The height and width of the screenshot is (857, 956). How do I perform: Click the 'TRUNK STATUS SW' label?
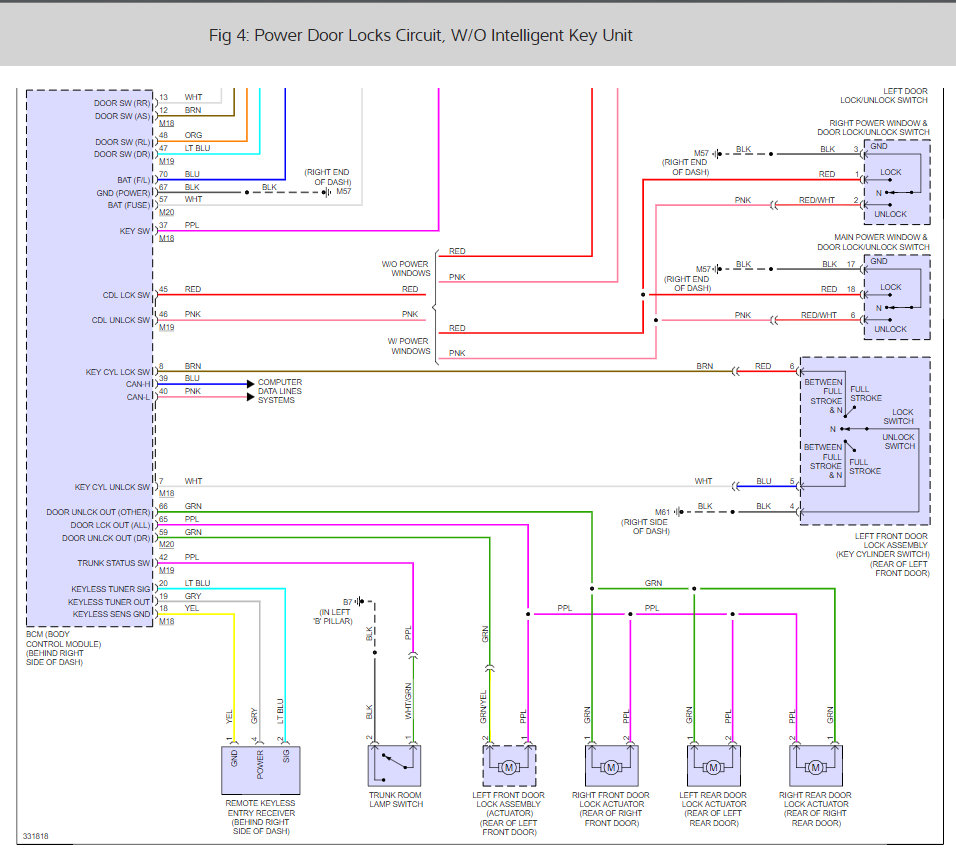click(x=113, y=563)
